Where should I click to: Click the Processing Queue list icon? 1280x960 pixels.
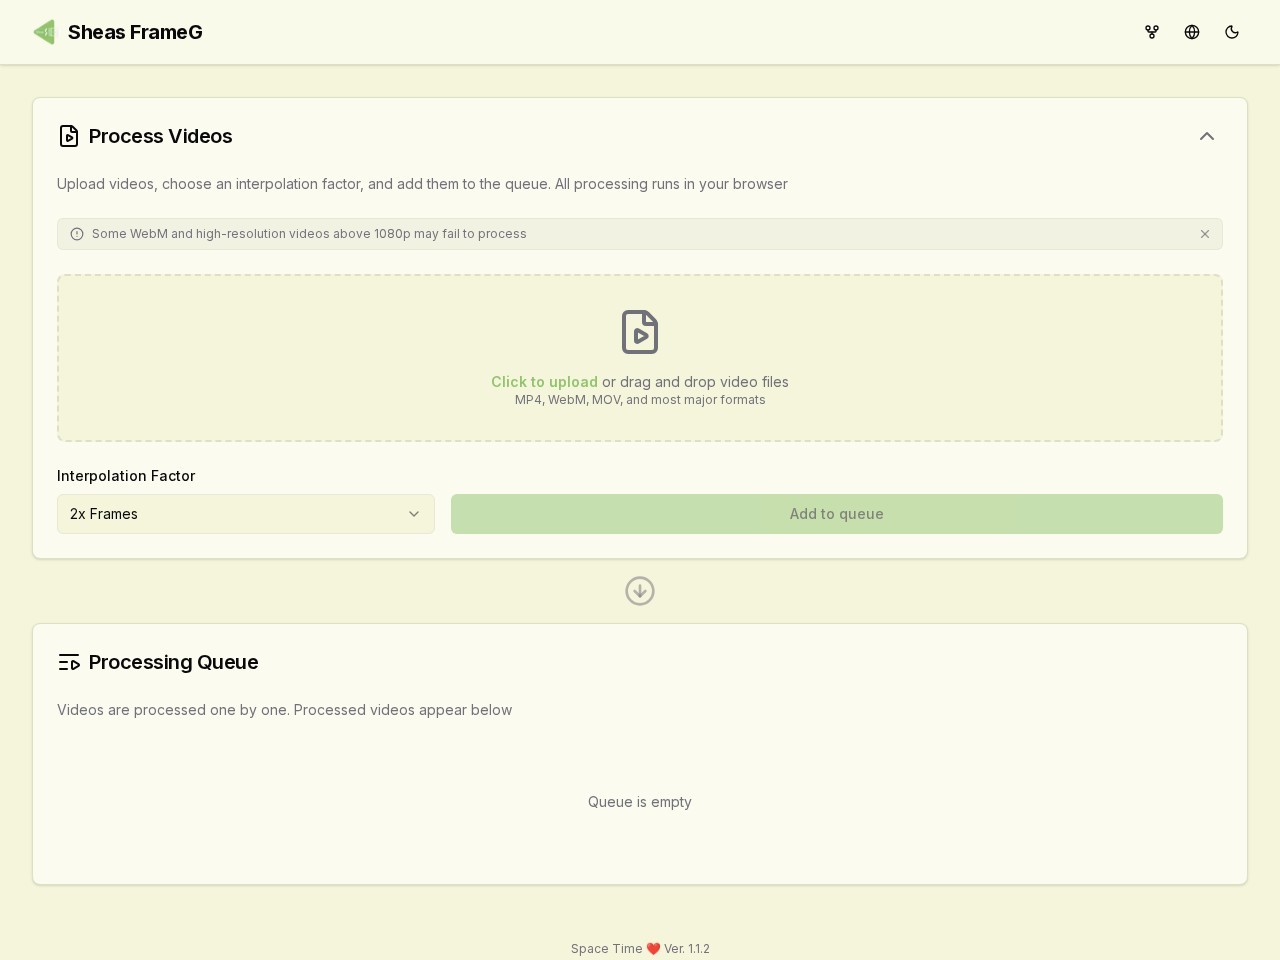[69, 662]
